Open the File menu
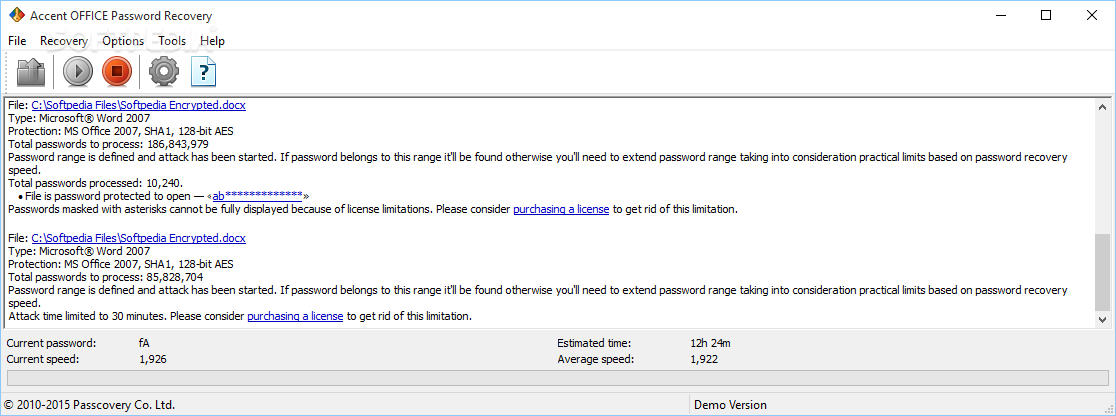Screen dimensions: 1116x416 pyautogui.click(x=17, y=41)
